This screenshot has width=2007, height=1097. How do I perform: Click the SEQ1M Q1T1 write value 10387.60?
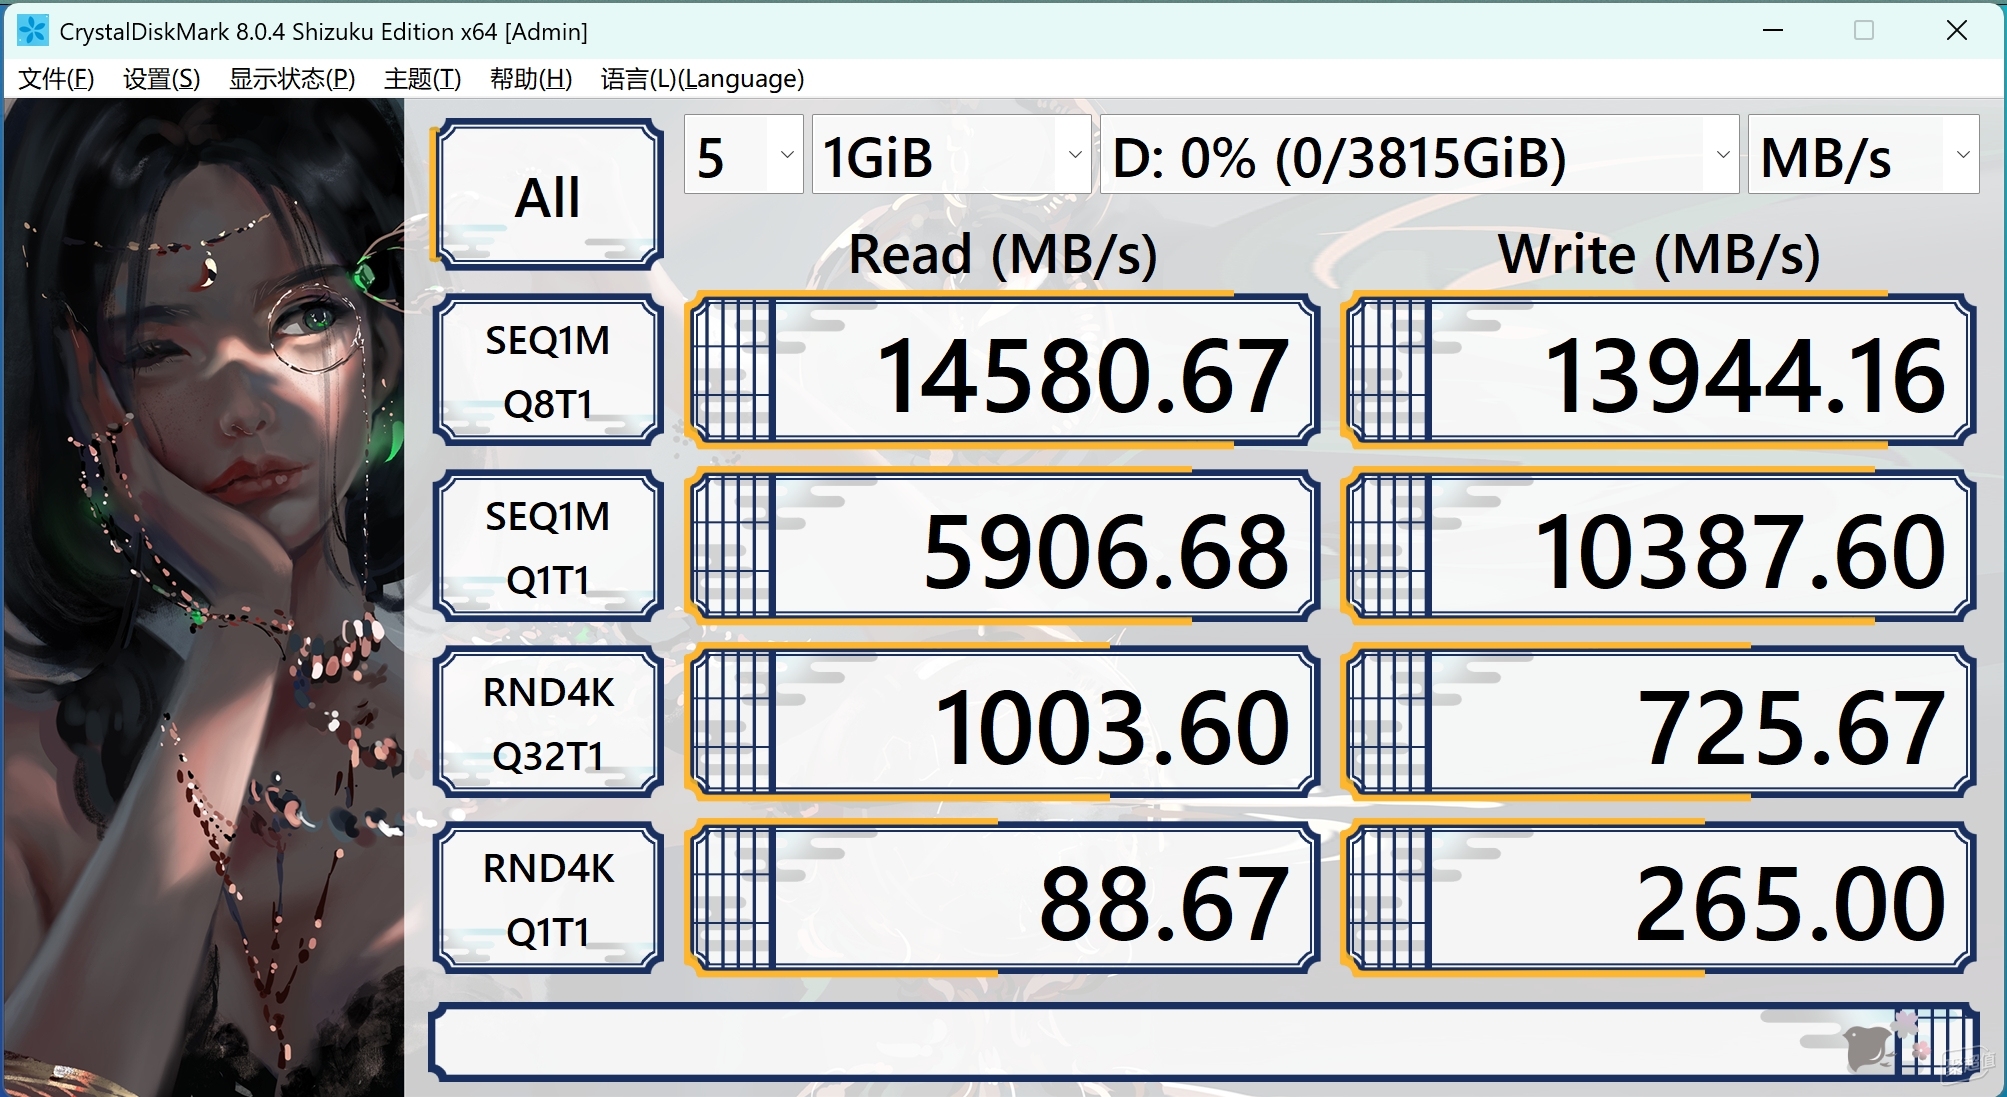tap(1660, 547)
